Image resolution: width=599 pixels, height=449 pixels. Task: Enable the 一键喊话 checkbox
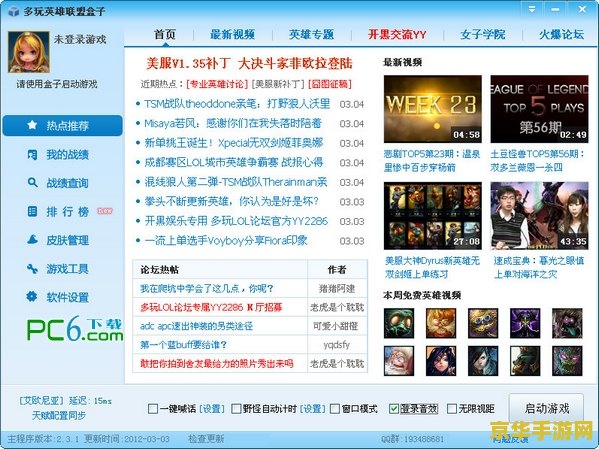153,409
